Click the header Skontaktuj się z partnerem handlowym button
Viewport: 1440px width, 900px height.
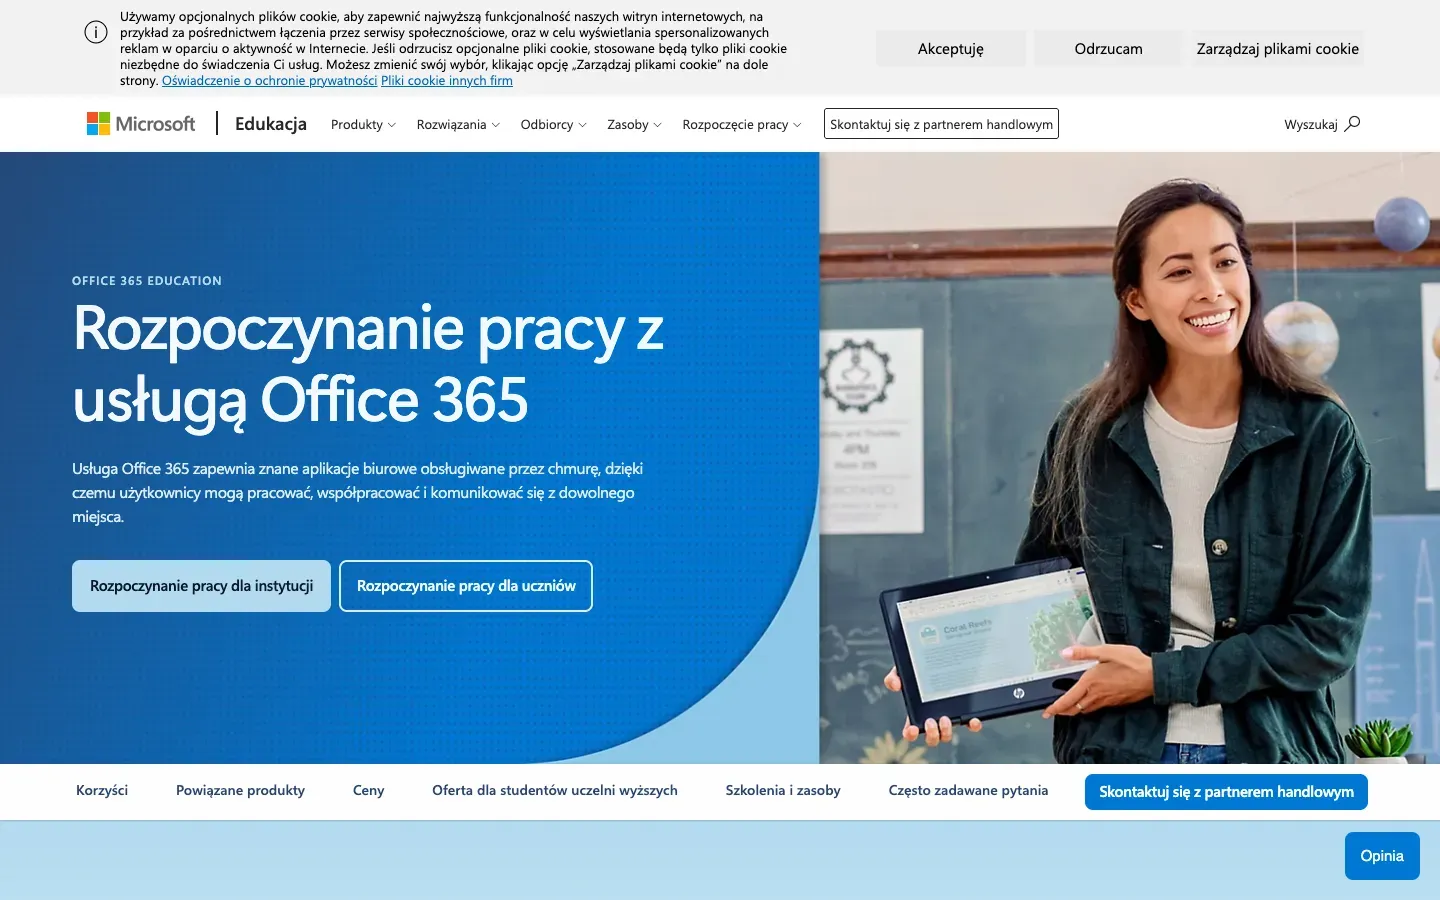tap(941, 124)
